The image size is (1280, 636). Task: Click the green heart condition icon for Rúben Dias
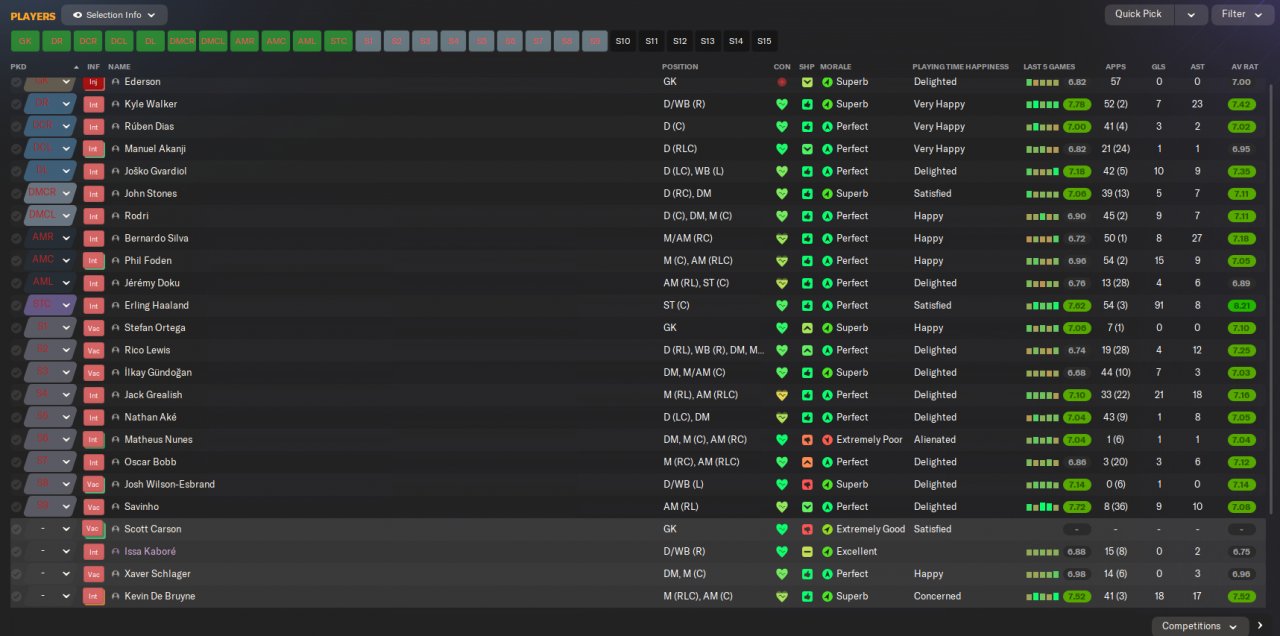click(782, 127)
